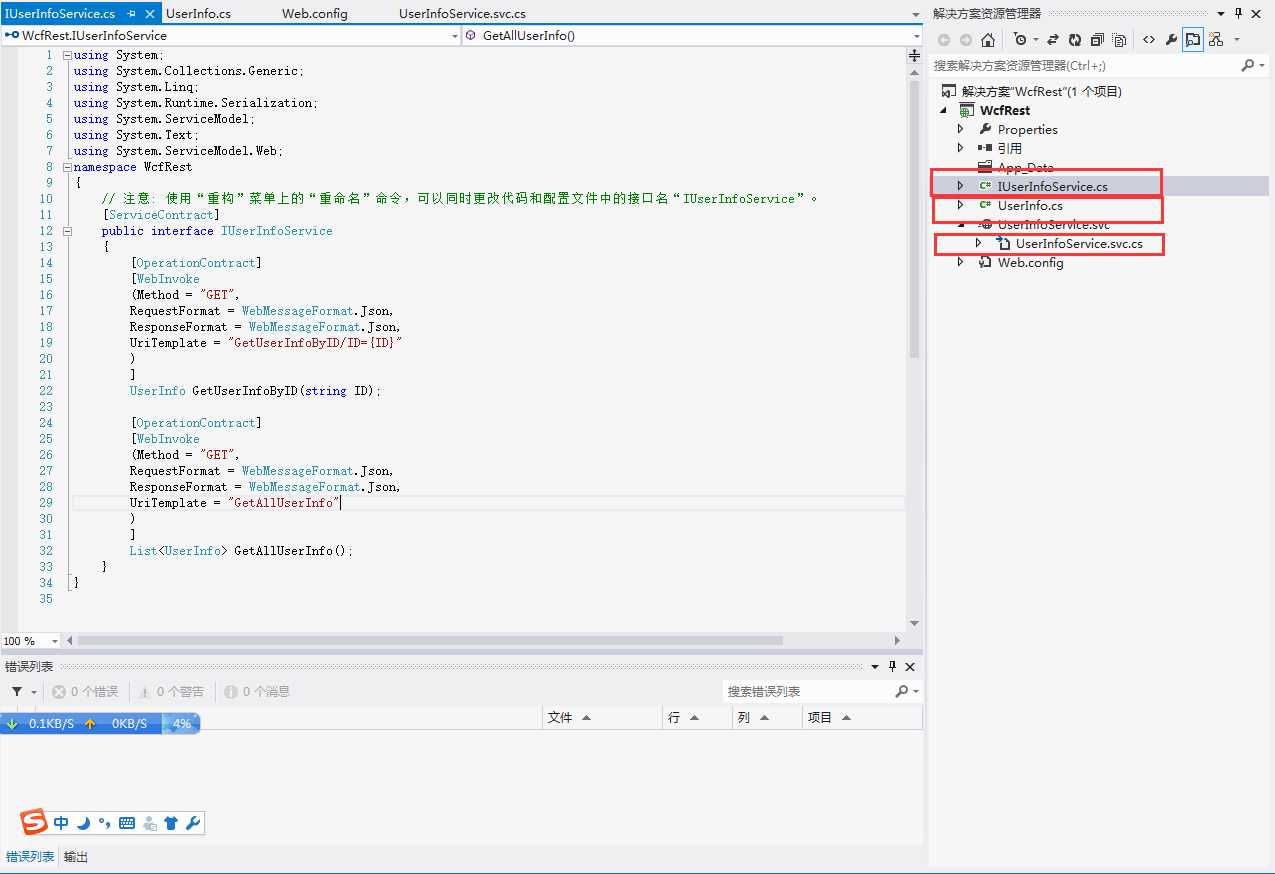1275x874 pixels.
Task: Toggle the 0 个消息 messages filter
Action: click(258, 692)
